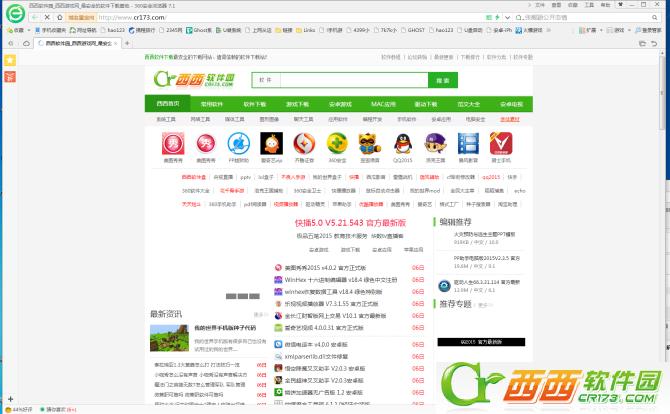Click the site search input field
Image resolution: width=670 pixels, height=414 pixels.
coord(354,80)
